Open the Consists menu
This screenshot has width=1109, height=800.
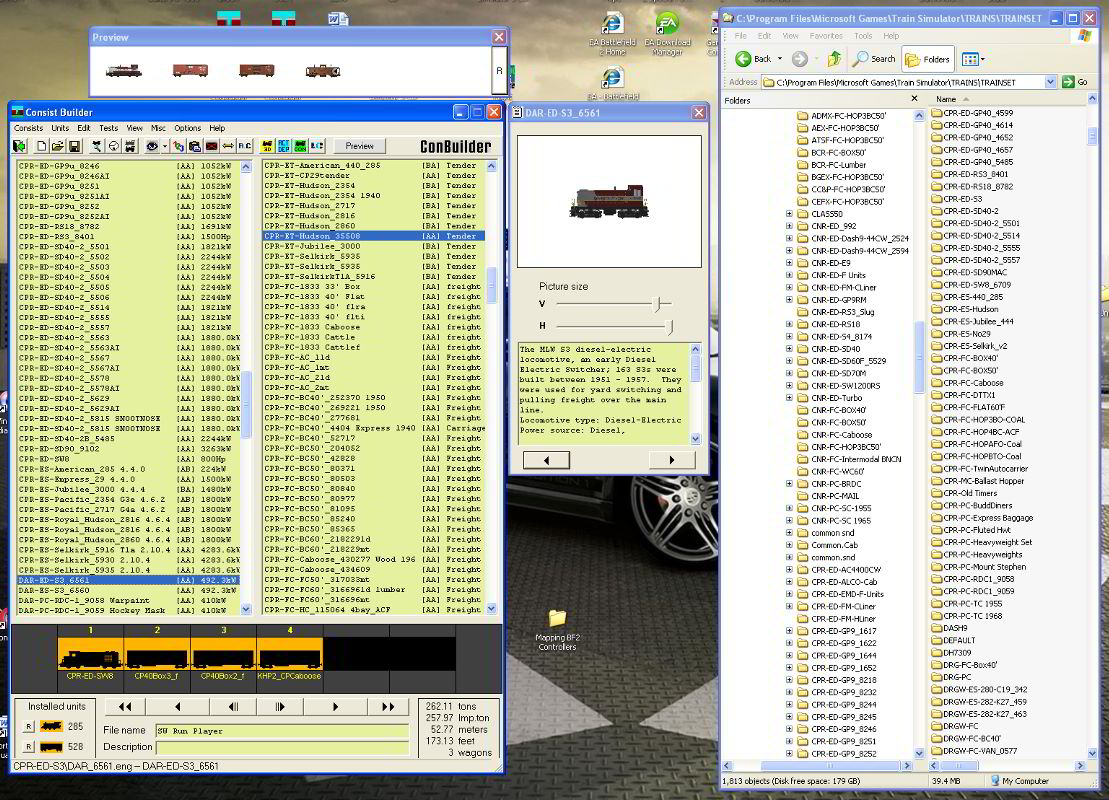coord(28,128)
